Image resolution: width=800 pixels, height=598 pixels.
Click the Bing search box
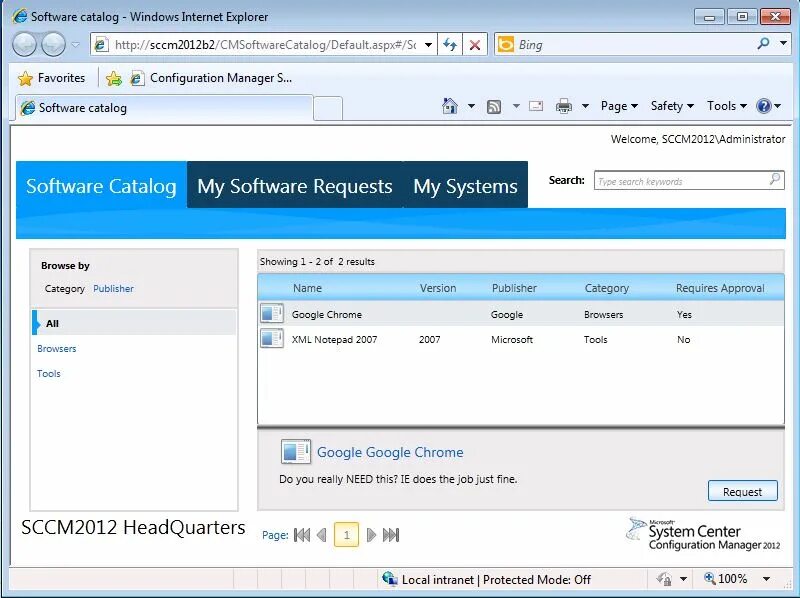633,45
